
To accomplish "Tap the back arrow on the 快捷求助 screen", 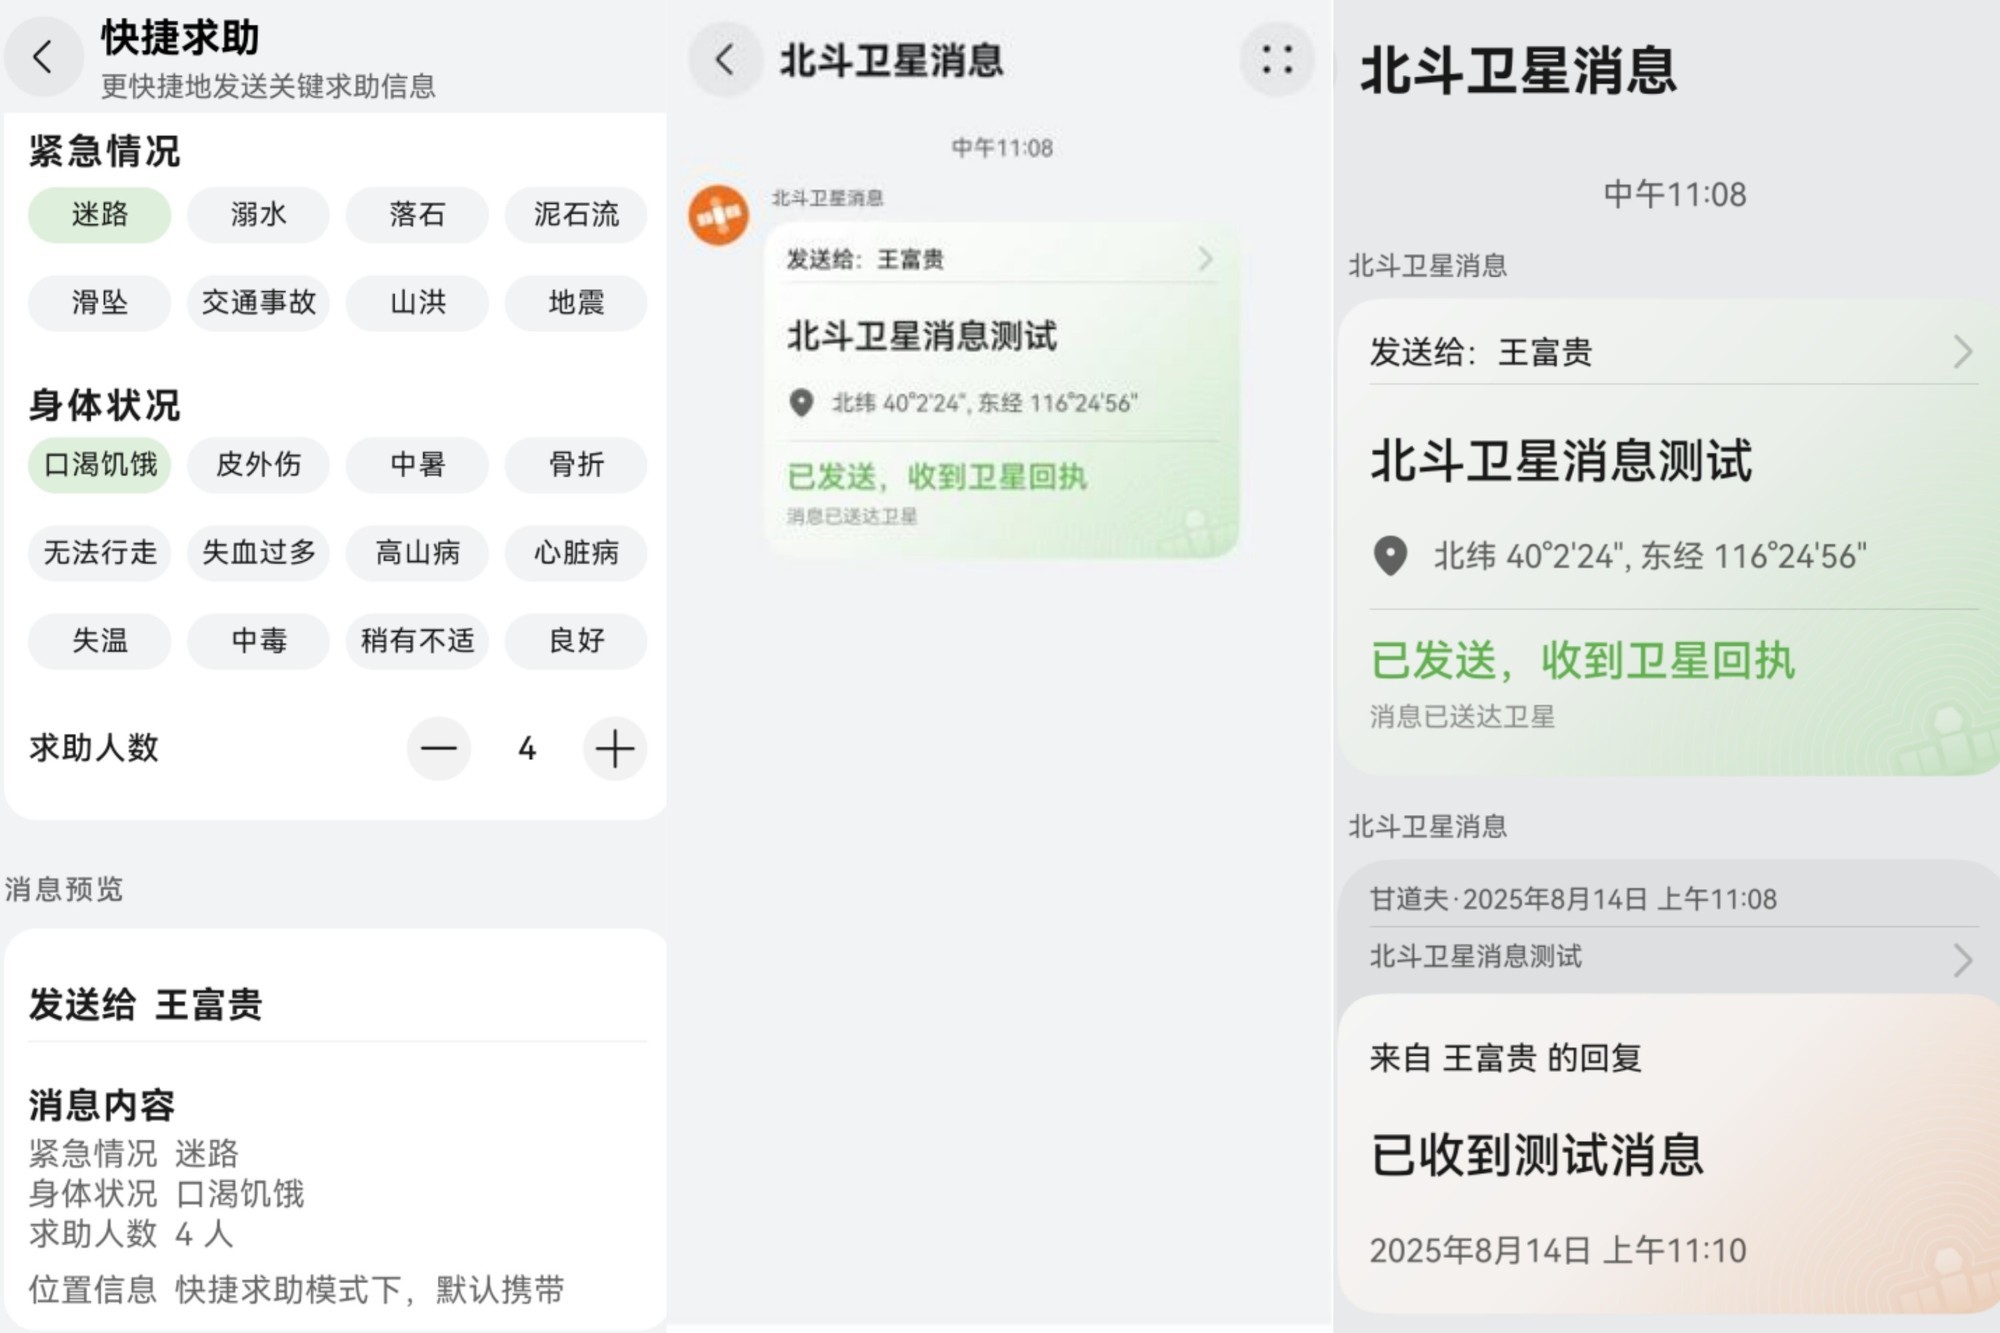I will pyautogui.click(x=42, y=58).
